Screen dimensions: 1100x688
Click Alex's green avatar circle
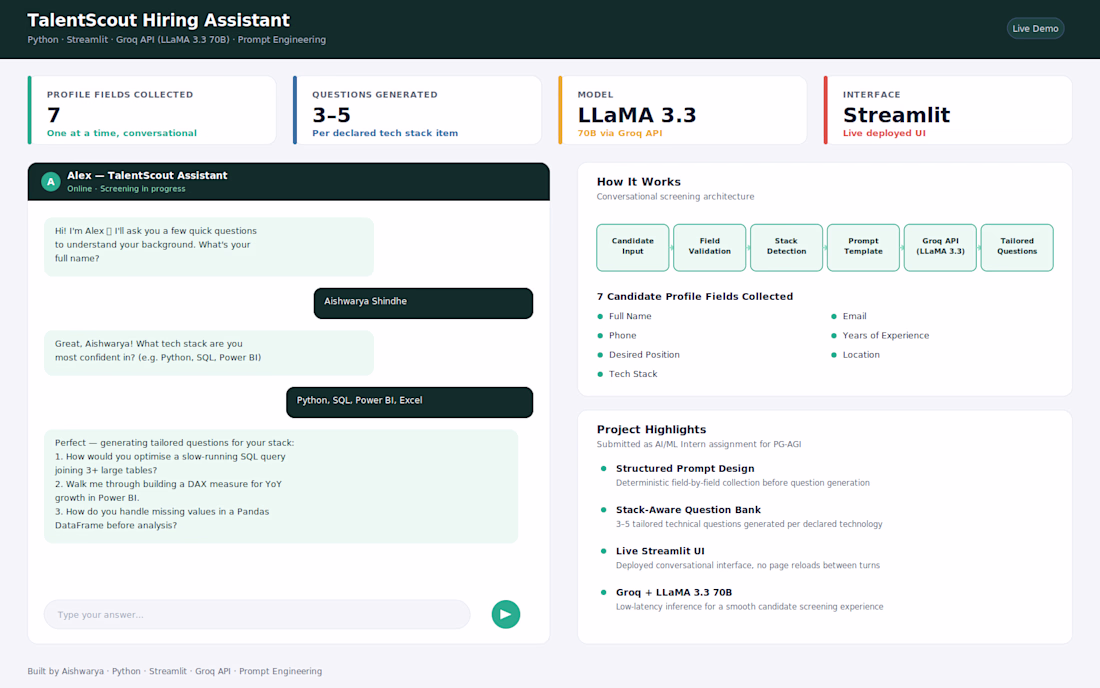point(51,182)
